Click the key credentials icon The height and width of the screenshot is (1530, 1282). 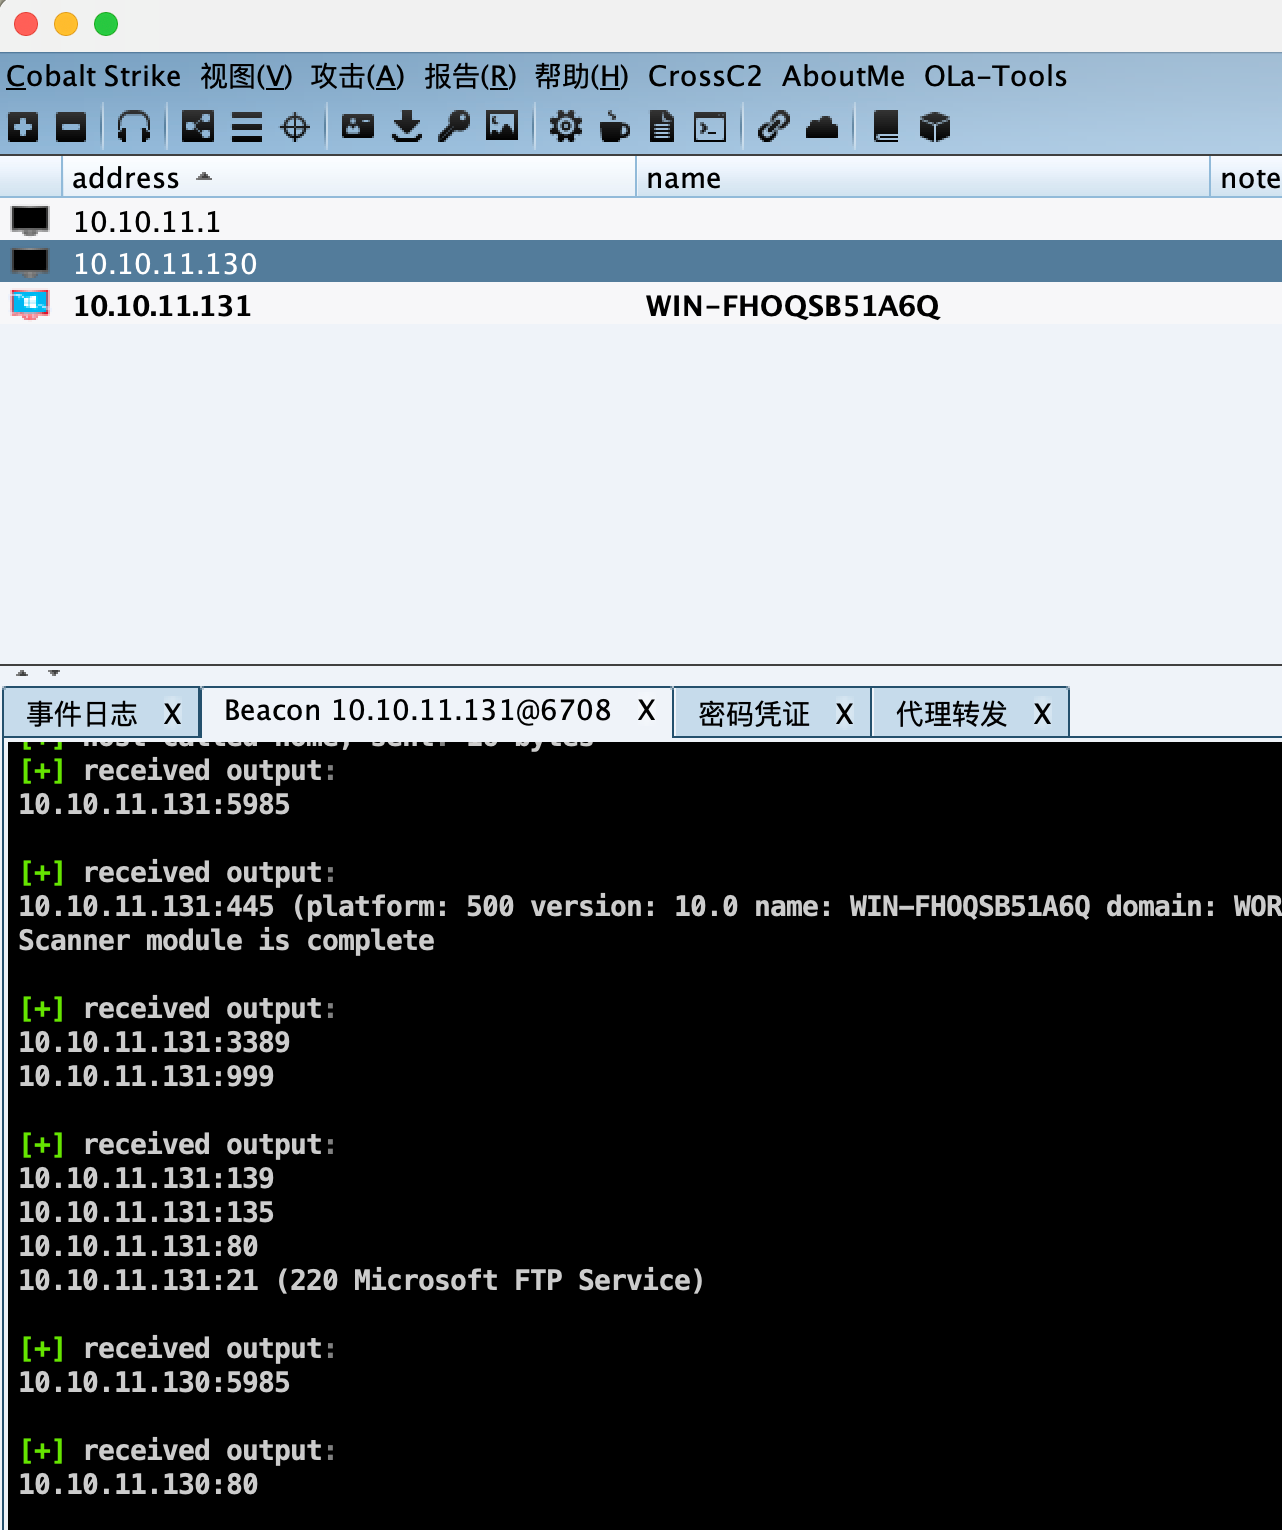point(454,127)
